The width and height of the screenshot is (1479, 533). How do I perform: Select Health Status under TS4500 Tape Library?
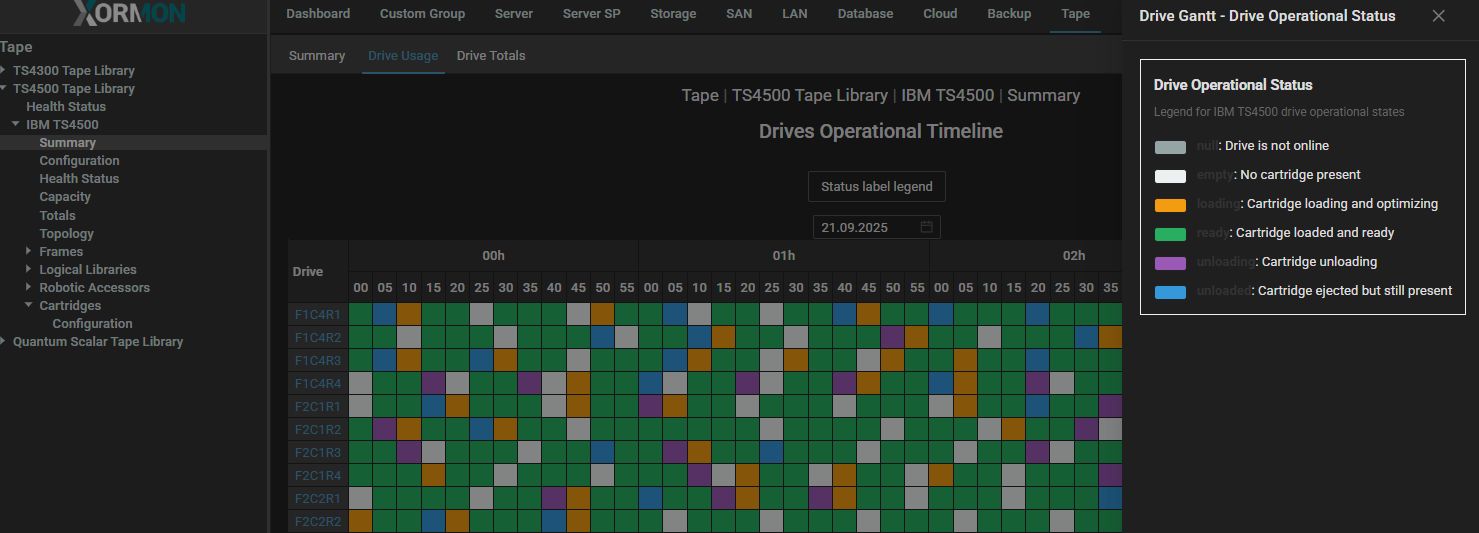pyautogui.click(x=66, y=106)
